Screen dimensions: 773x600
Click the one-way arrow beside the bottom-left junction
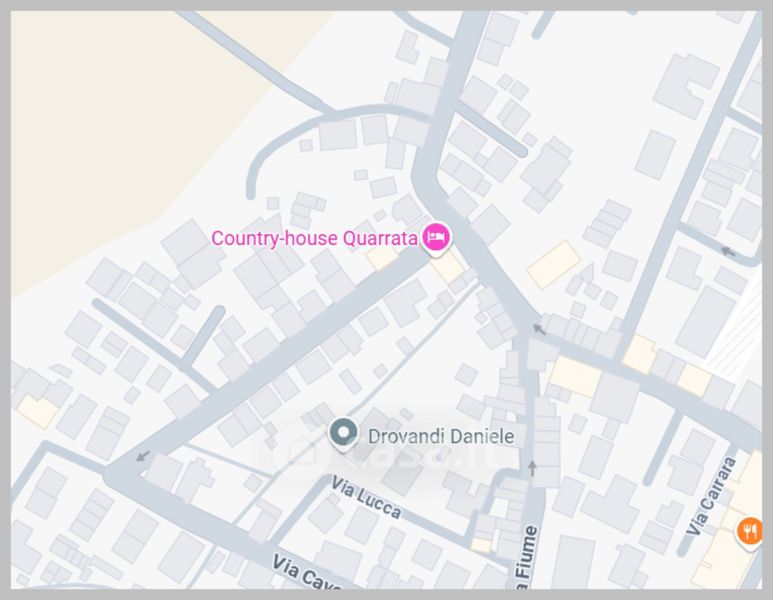(x=143, y=456)
